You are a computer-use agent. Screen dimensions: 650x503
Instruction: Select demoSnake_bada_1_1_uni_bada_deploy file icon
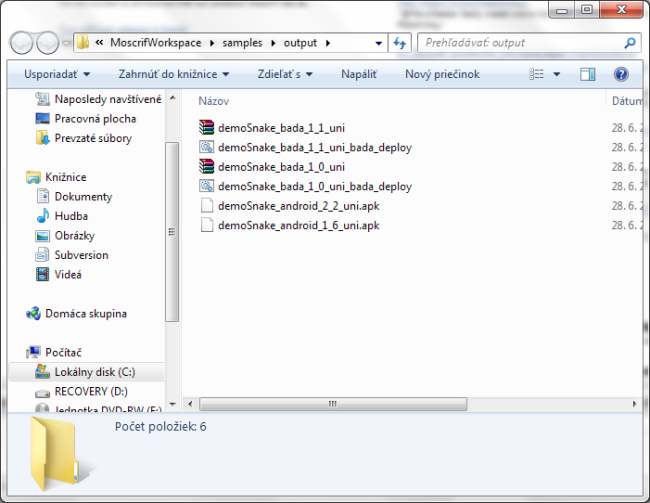click(x=206, y=147)
